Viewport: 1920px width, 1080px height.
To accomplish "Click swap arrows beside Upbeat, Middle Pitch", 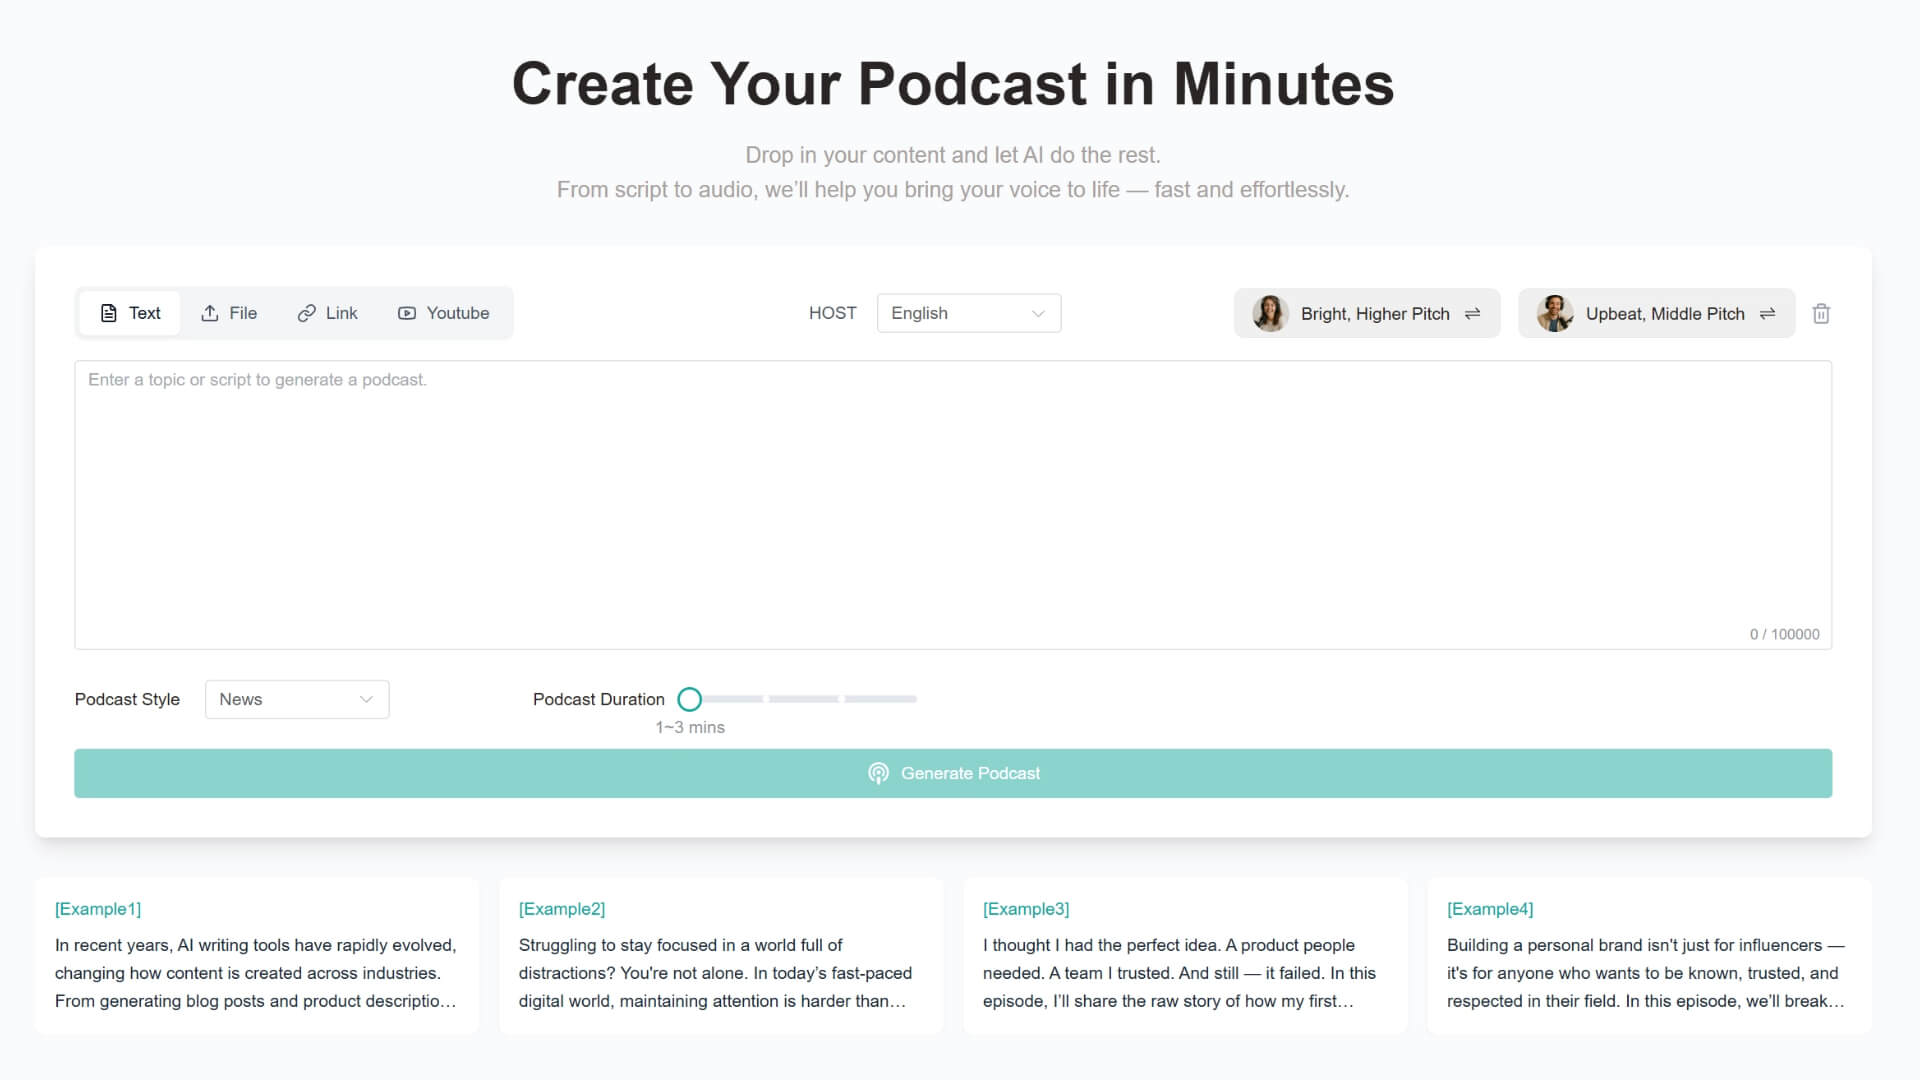I will (x=1767, y=314).
